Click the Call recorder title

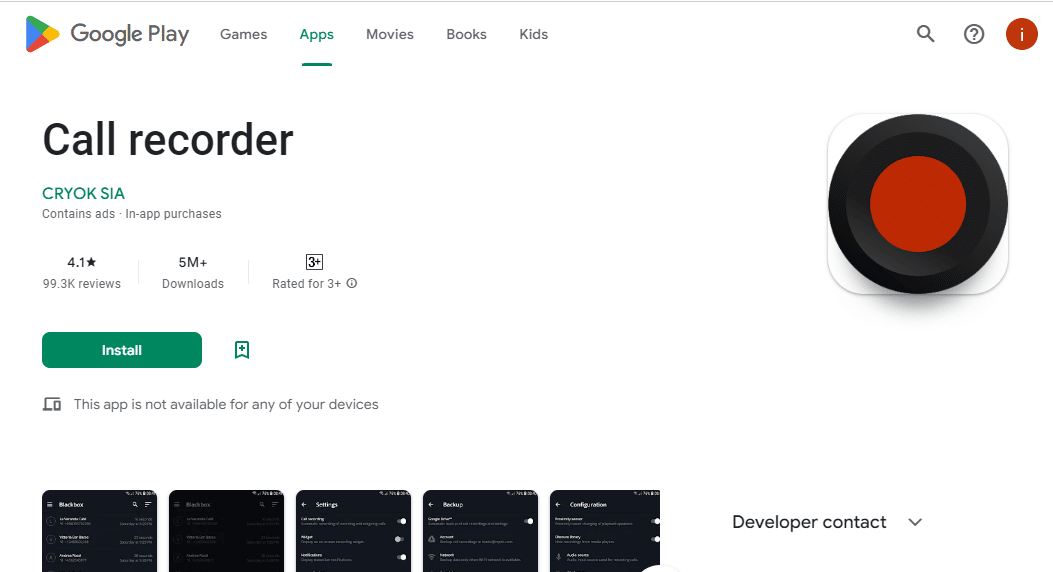(168, 140)
